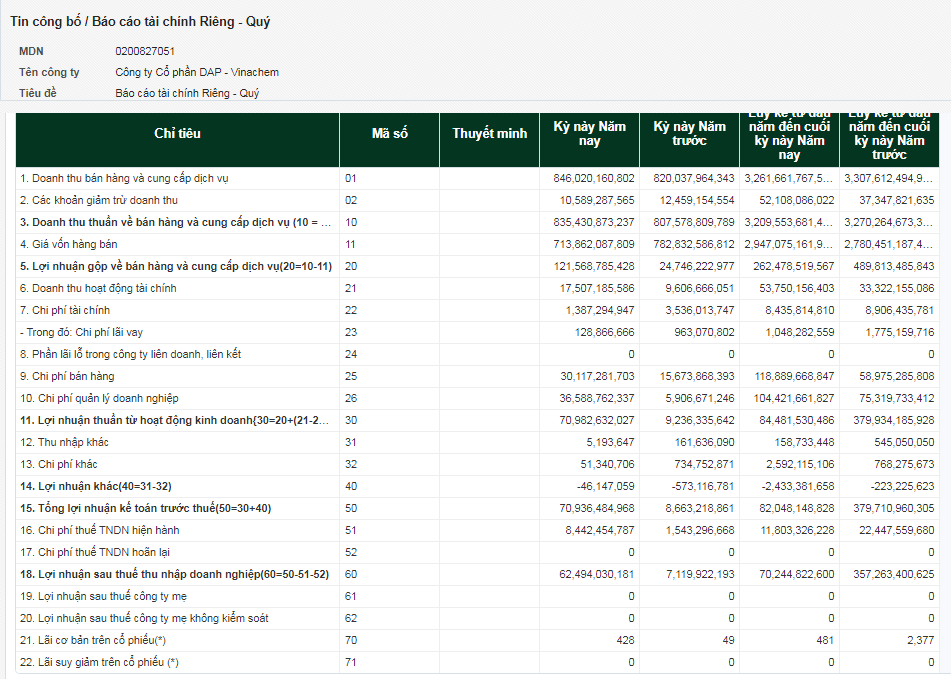Viewport: 951px width, 679px height.
Task: Select row '19. Lợi nhuận sau thuế công ty mẹ'
Action: [x=477, y=596]
